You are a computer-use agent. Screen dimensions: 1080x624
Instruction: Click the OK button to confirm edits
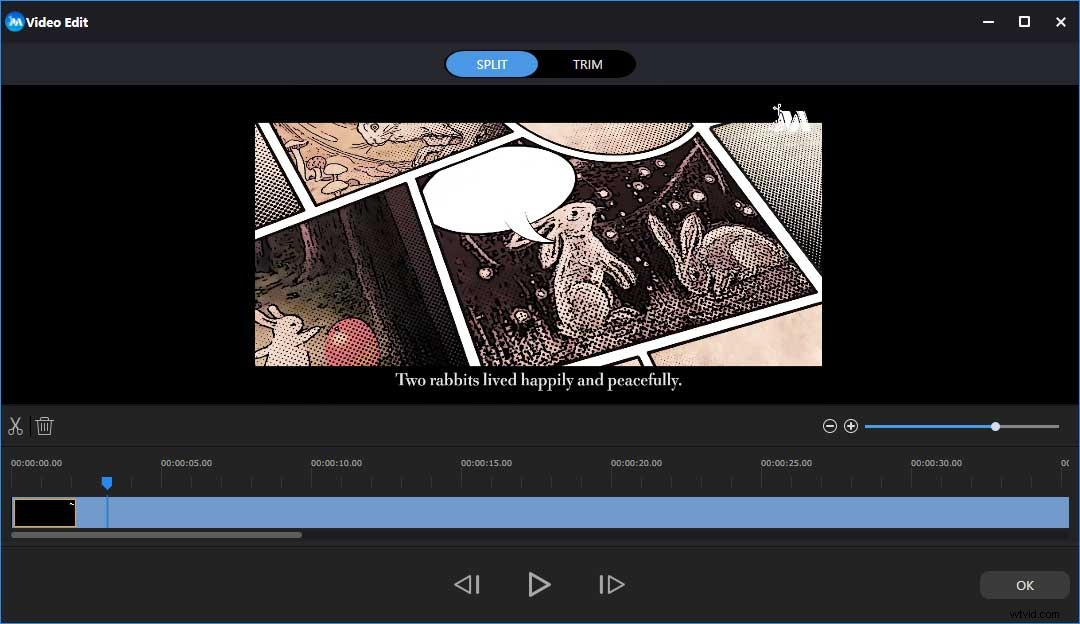click(1024, 585)
